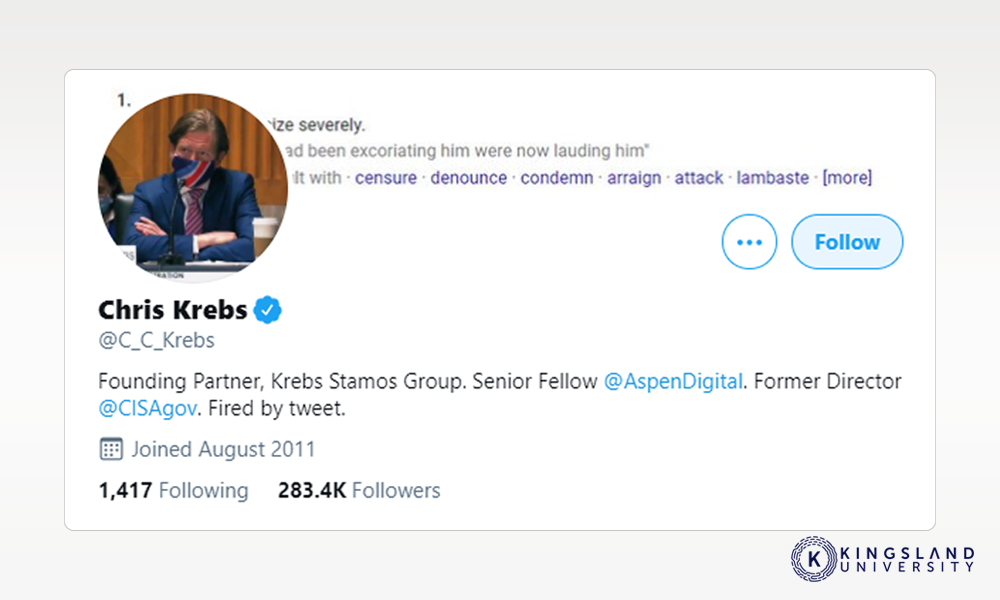Expand the [more] synonyms link

click(847, 178)
